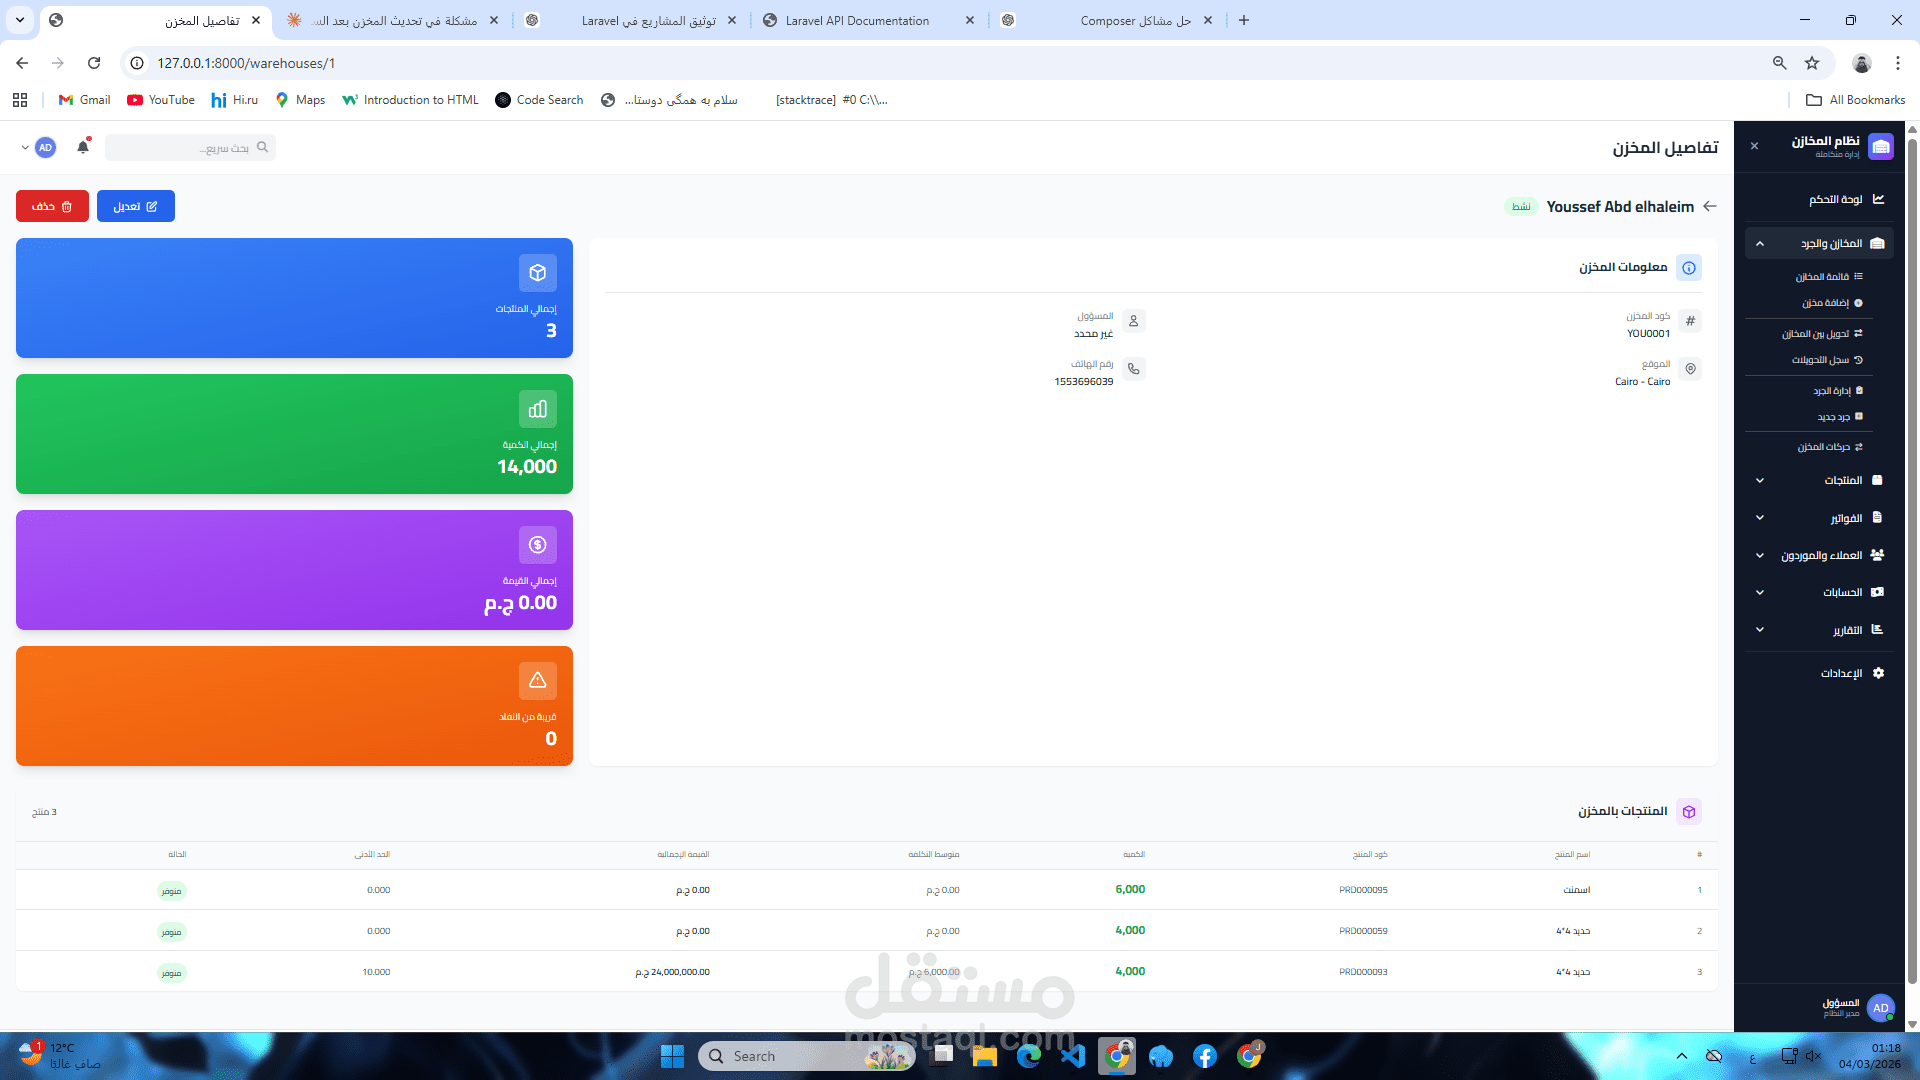This screenshot has height=1080, width=1920.
Task: Open تحويل بين المخازن transfer item
Action: (1820, 334)
